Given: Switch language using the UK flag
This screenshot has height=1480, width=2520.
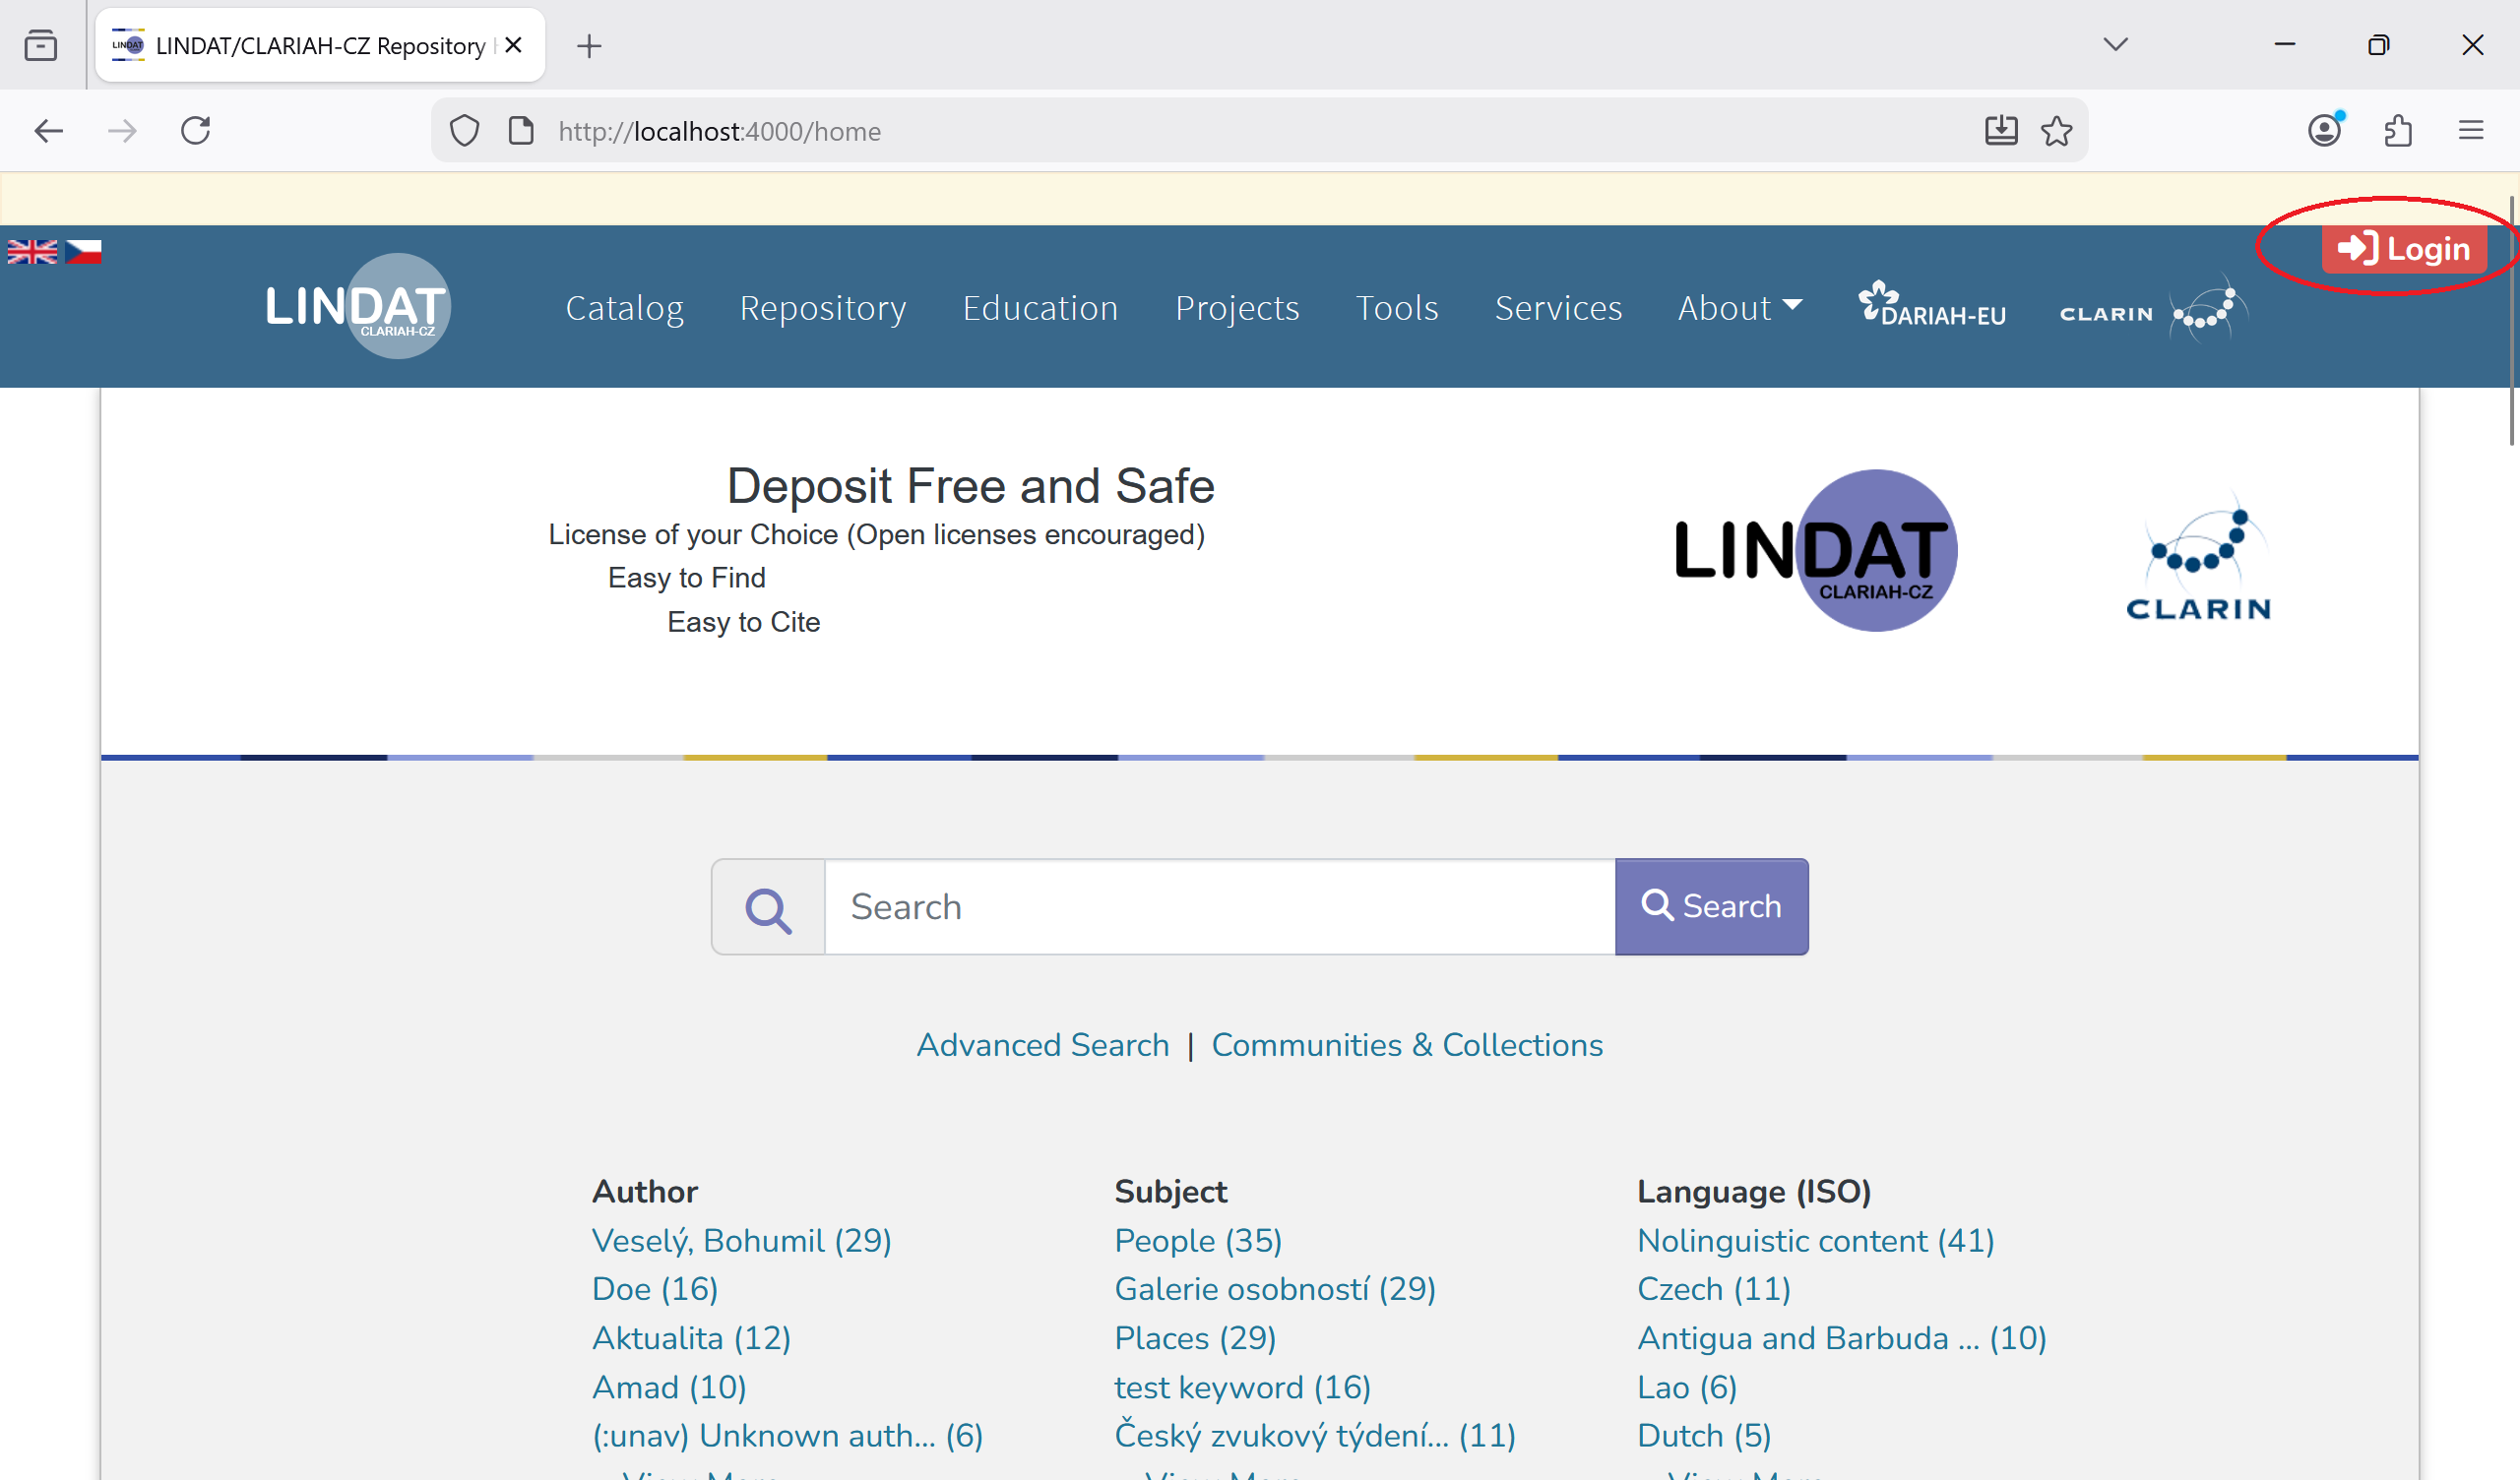Looking at the screenshot, I should click(32, 251).
